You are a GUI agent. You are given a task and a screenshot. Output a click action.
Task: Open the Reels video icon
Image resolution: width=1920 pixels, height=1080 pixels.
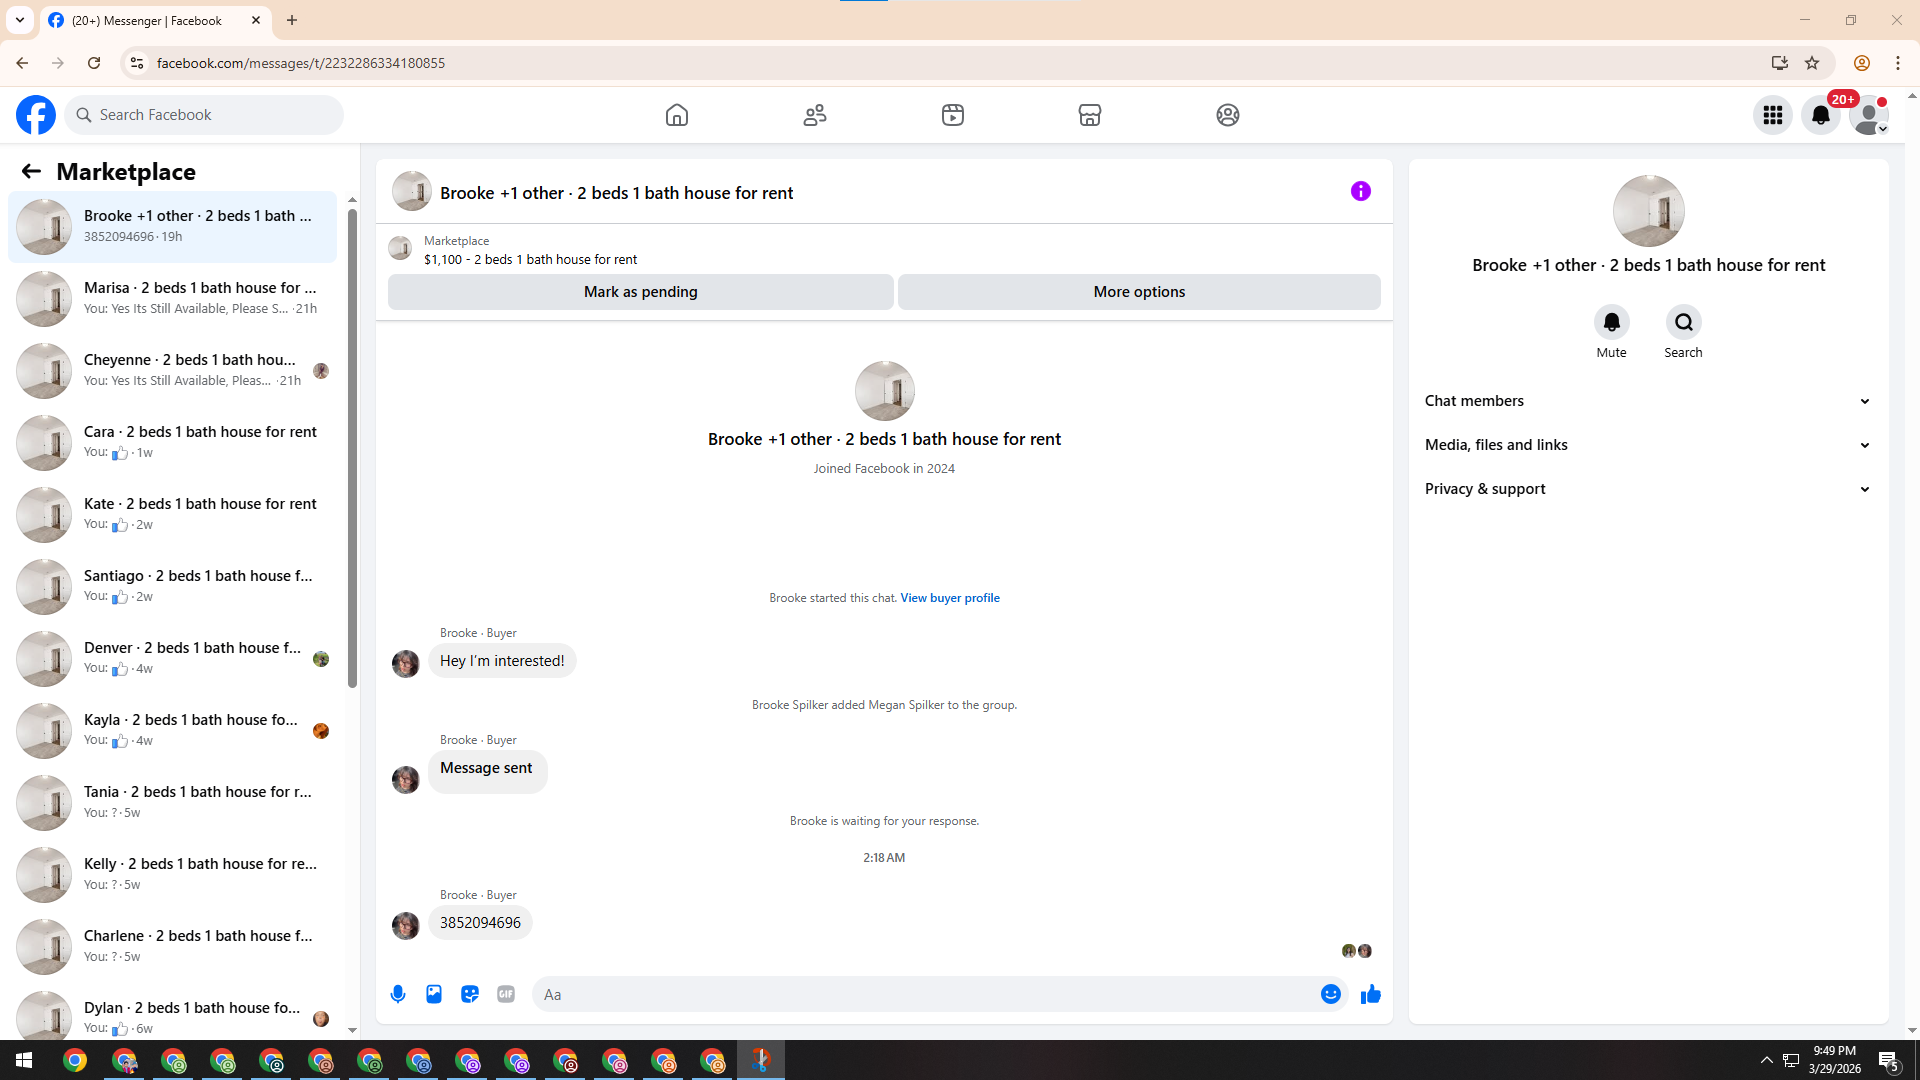point(953,115)
